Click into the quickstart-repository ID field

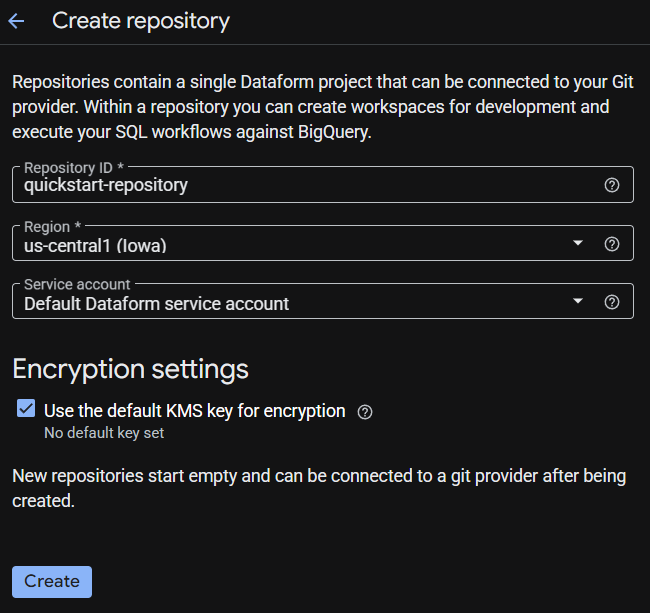pyautogui.click(x=323, y=184)
